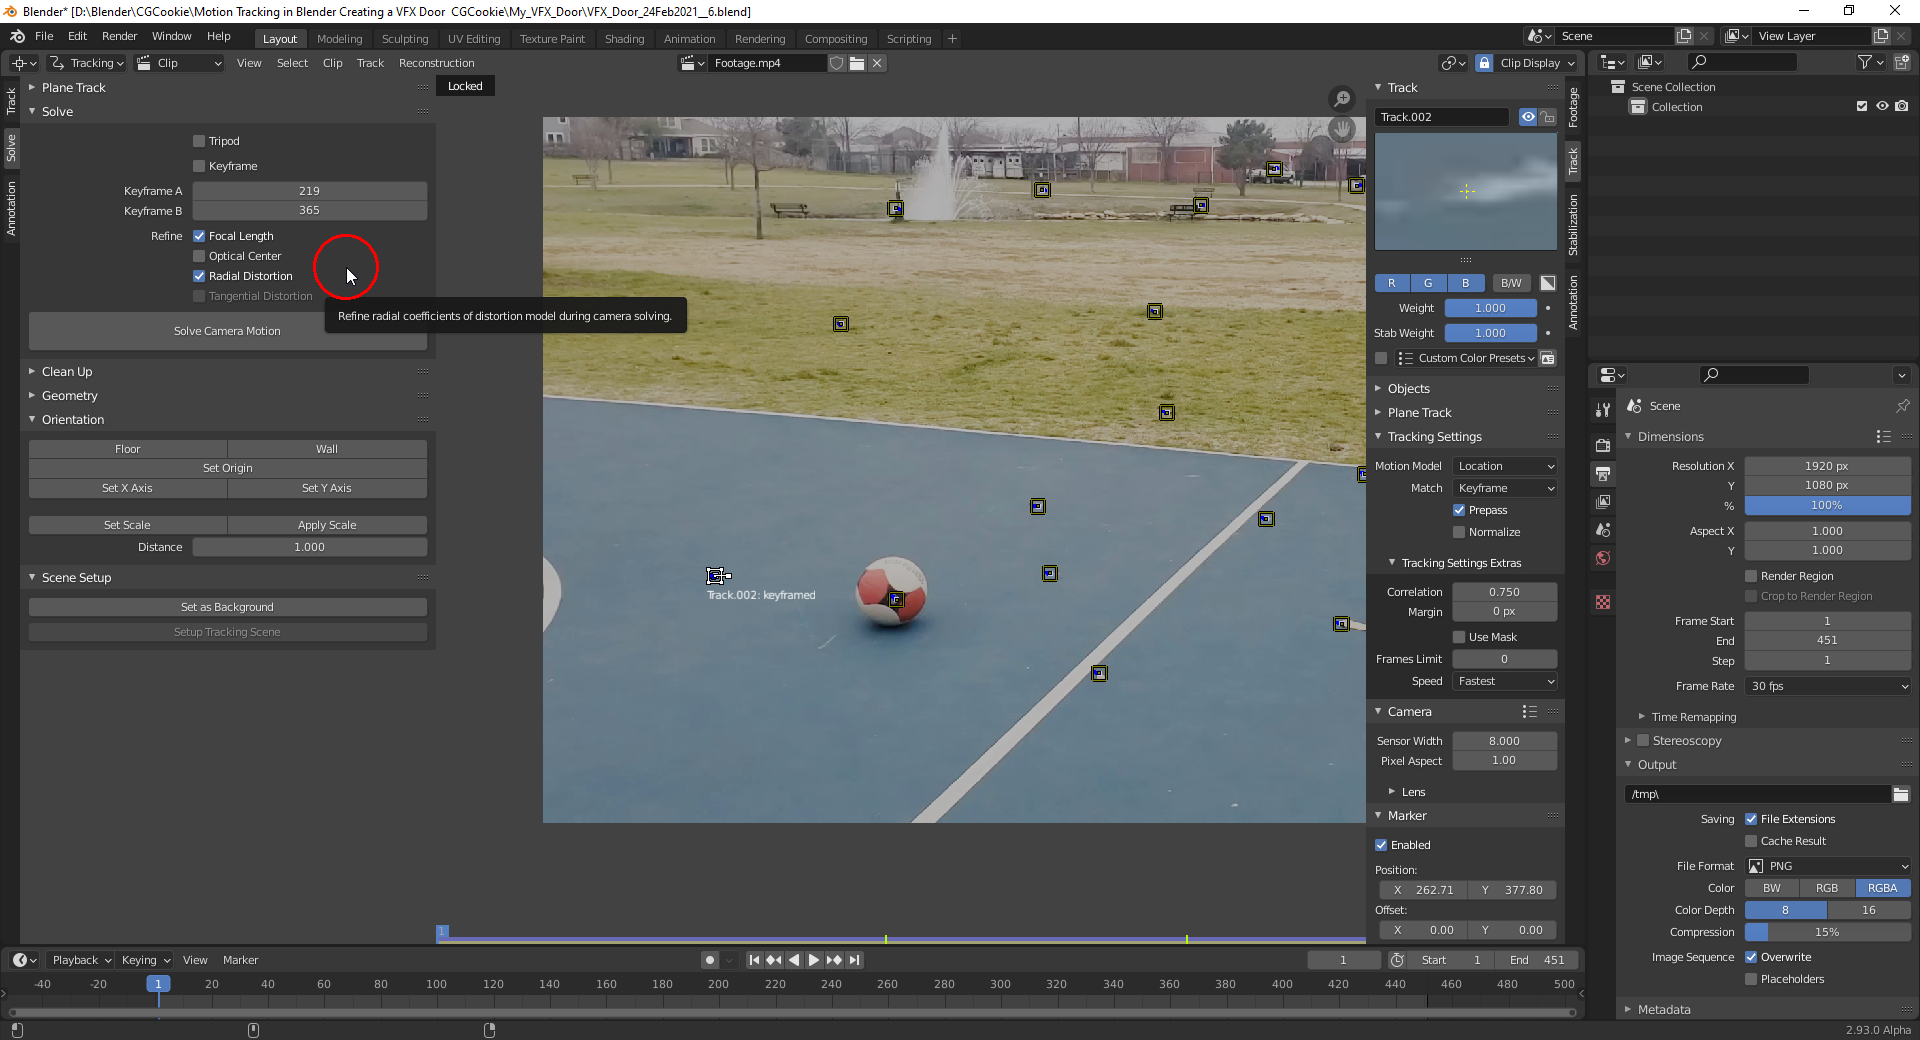
Task: Click the zoom magnifier gizmo in viewport
Action: click(1342, 98)
